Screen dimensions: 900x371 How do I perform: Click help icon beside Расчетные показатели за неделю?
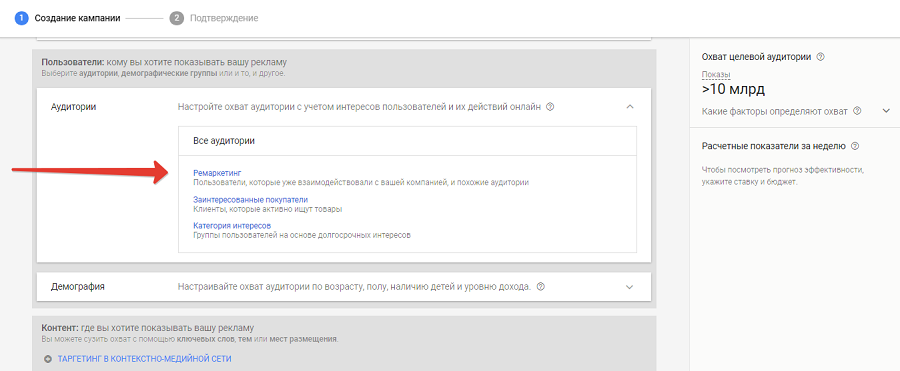[855, 146]
